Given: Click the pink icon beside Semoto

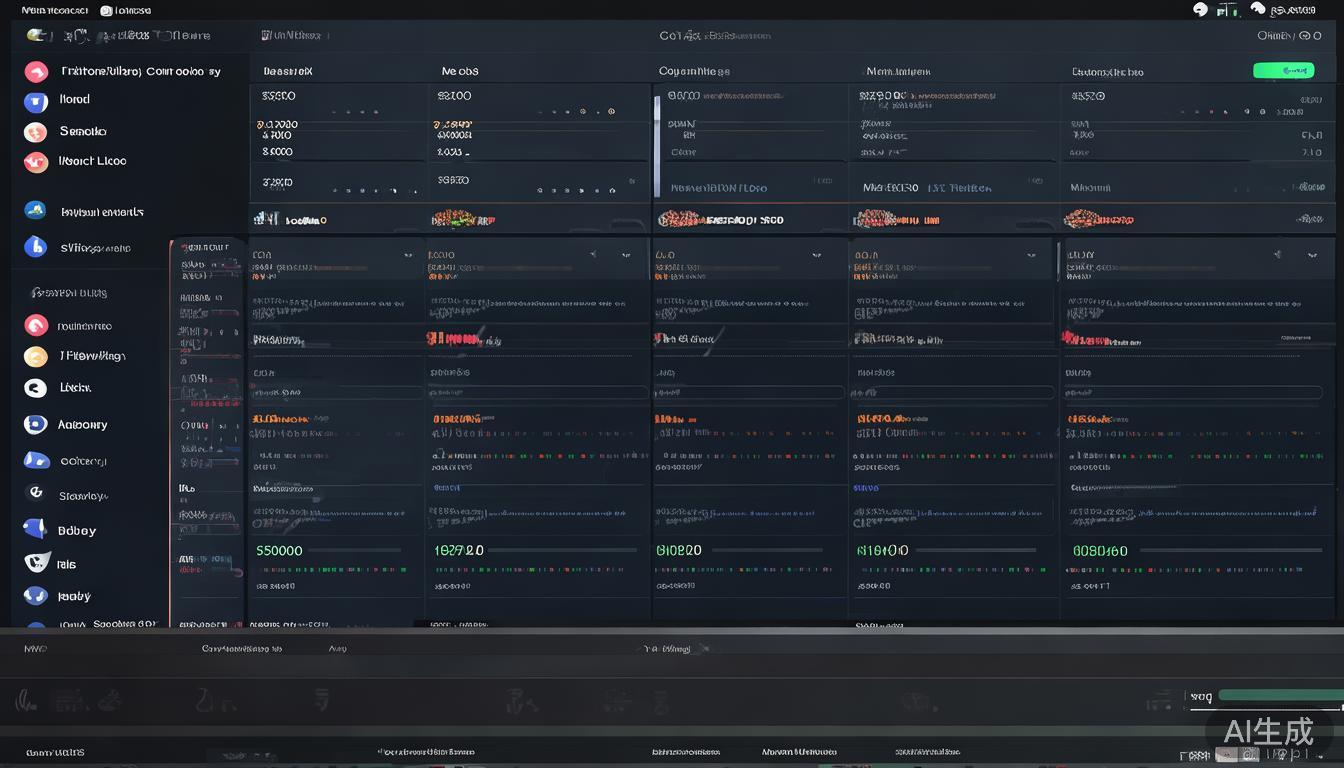Looking at the screenshot, I should (x=36, y=132).
